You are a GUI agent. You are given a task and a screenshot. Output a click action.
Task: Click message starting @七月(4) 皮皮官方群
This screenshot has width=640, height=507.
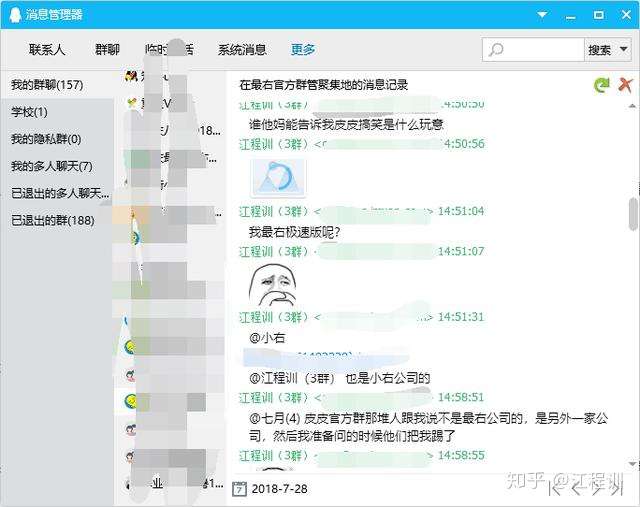pos(428,427)
